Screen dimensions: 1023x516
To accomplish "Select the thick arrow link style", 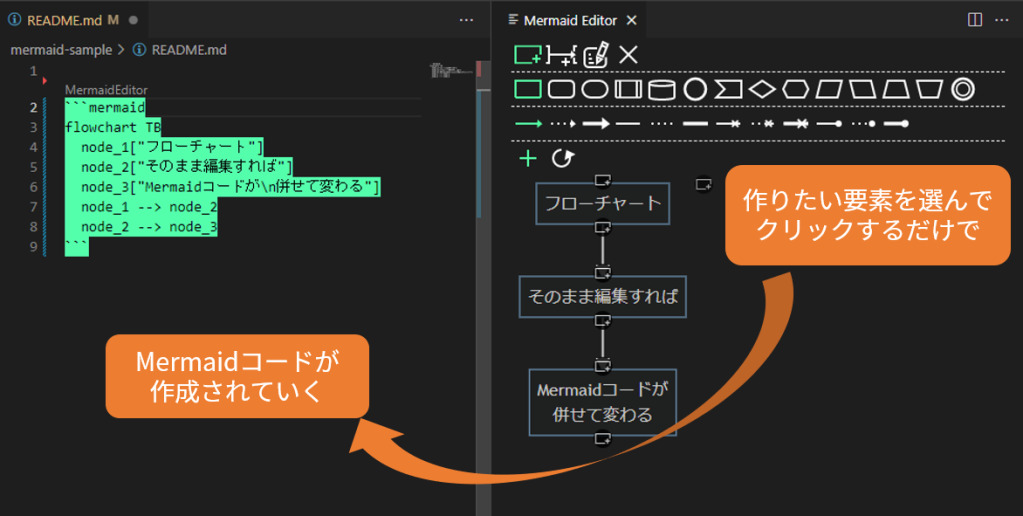I will pos(596,124).
